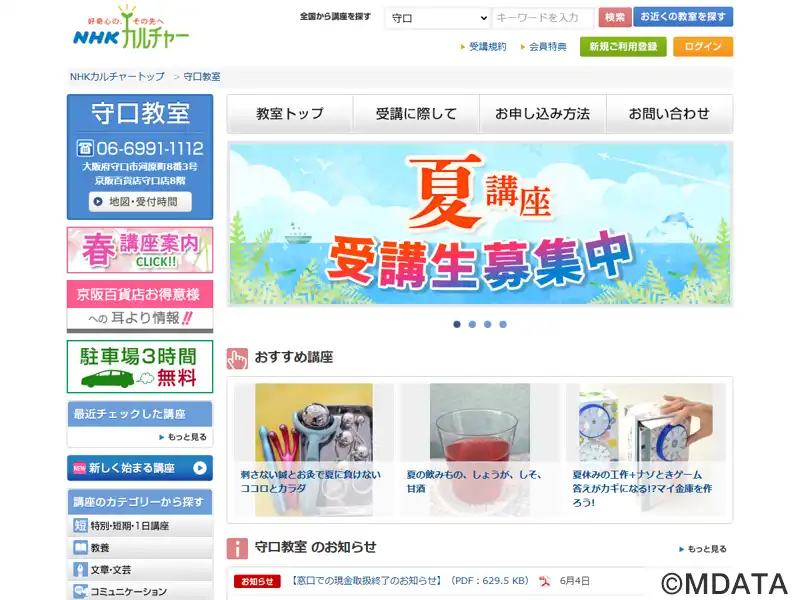Click the arrow icon on 新しく始まる講座
Viewport: 800px width, 600px height.
pos(200,468)
